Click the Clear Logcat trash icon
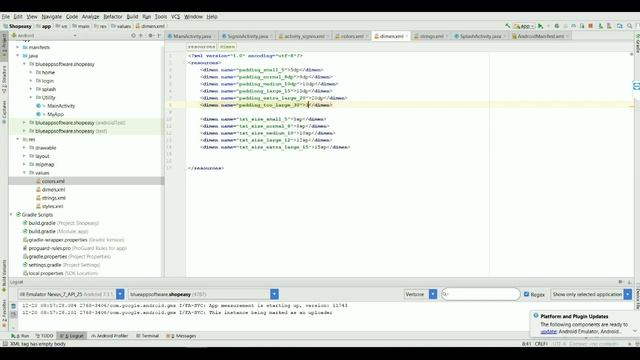 [13, 306]
